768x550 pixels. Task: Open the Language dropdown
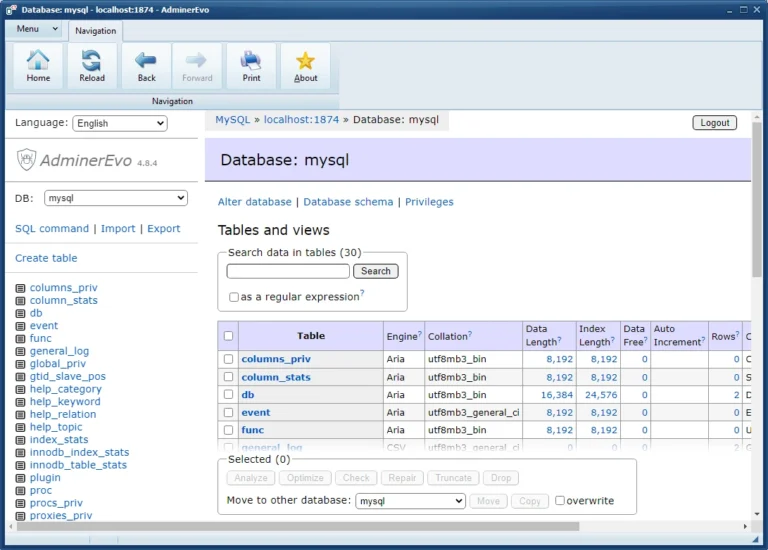pyautogui.click(x=120, y=123)
